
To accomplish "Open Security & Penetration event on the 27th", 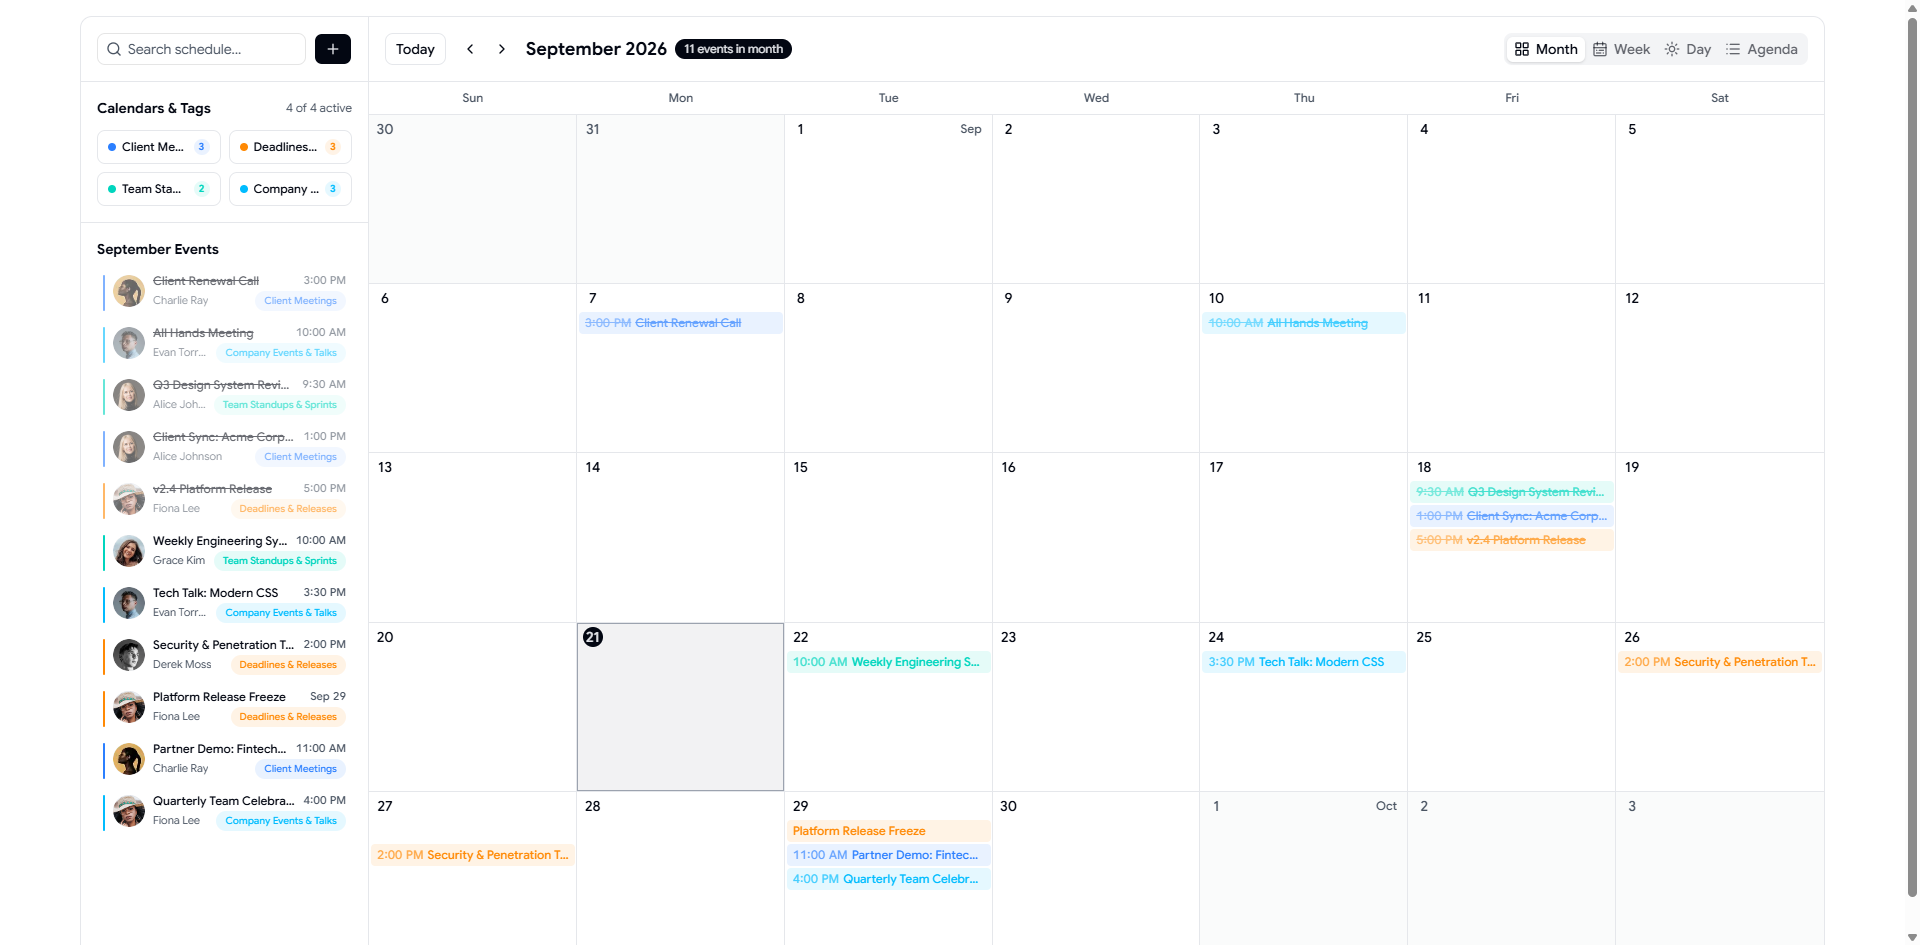I will (x=472, y=855).
